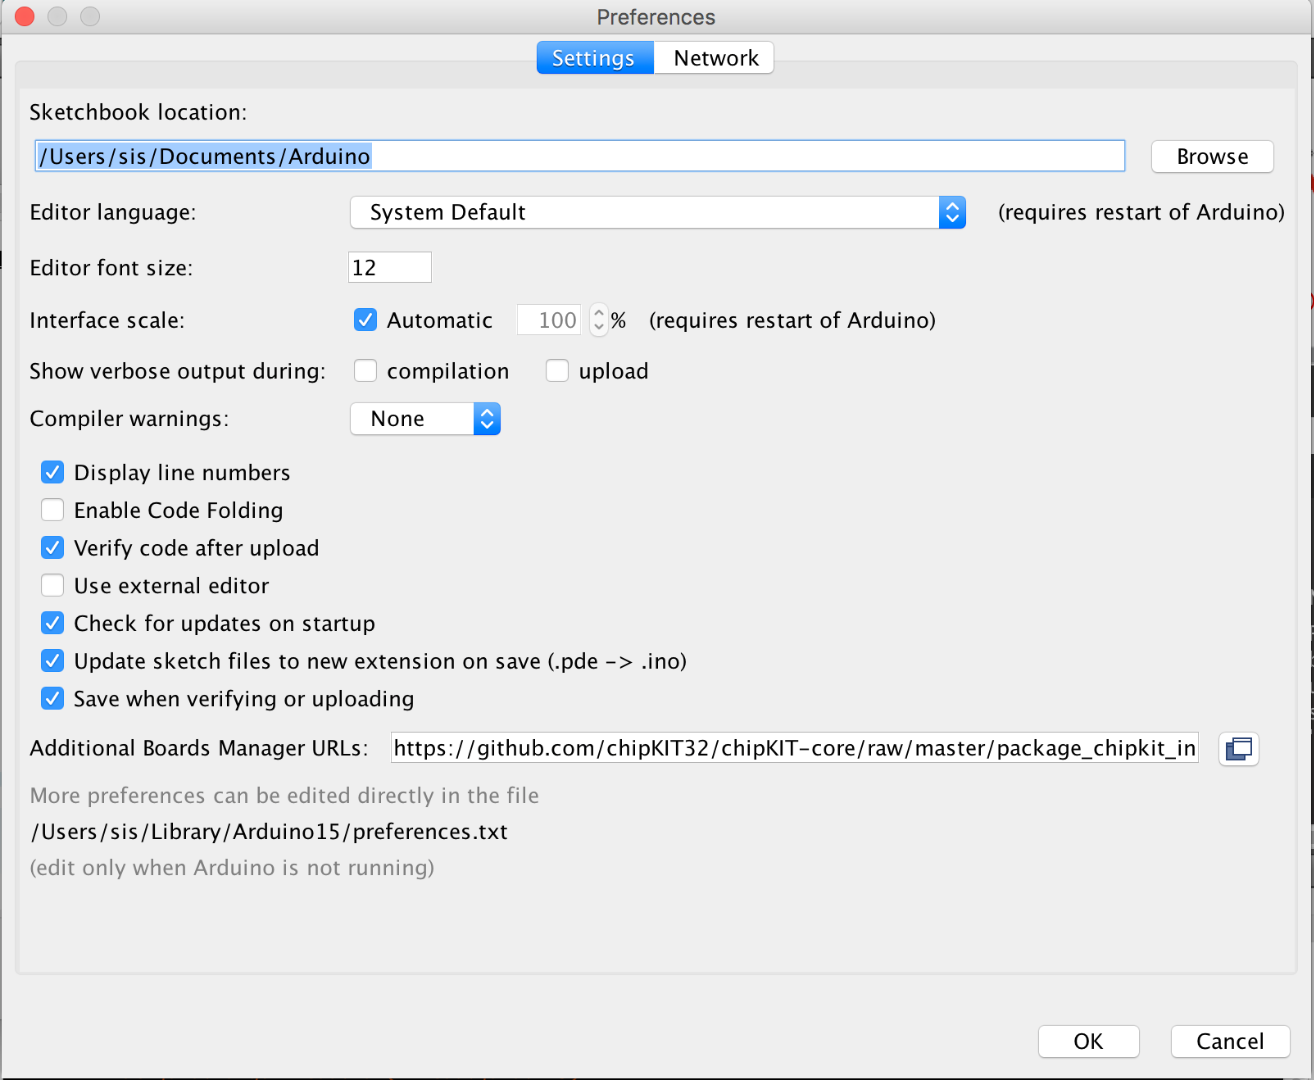Toggle the Automatic interface scale checkbox
Screen dimensions: 1314x1080
[366, 320]
